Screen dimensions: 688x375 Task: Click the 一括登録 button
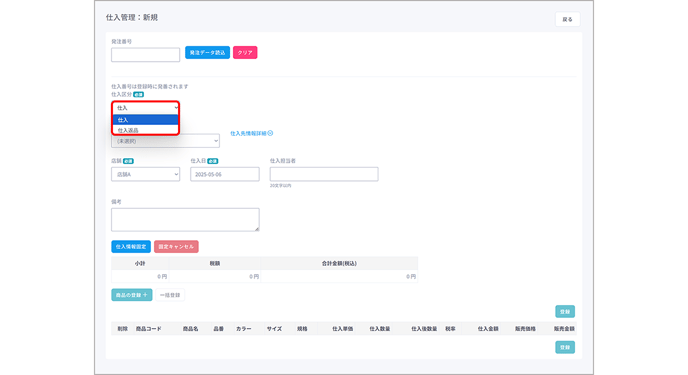coord(170,295)
